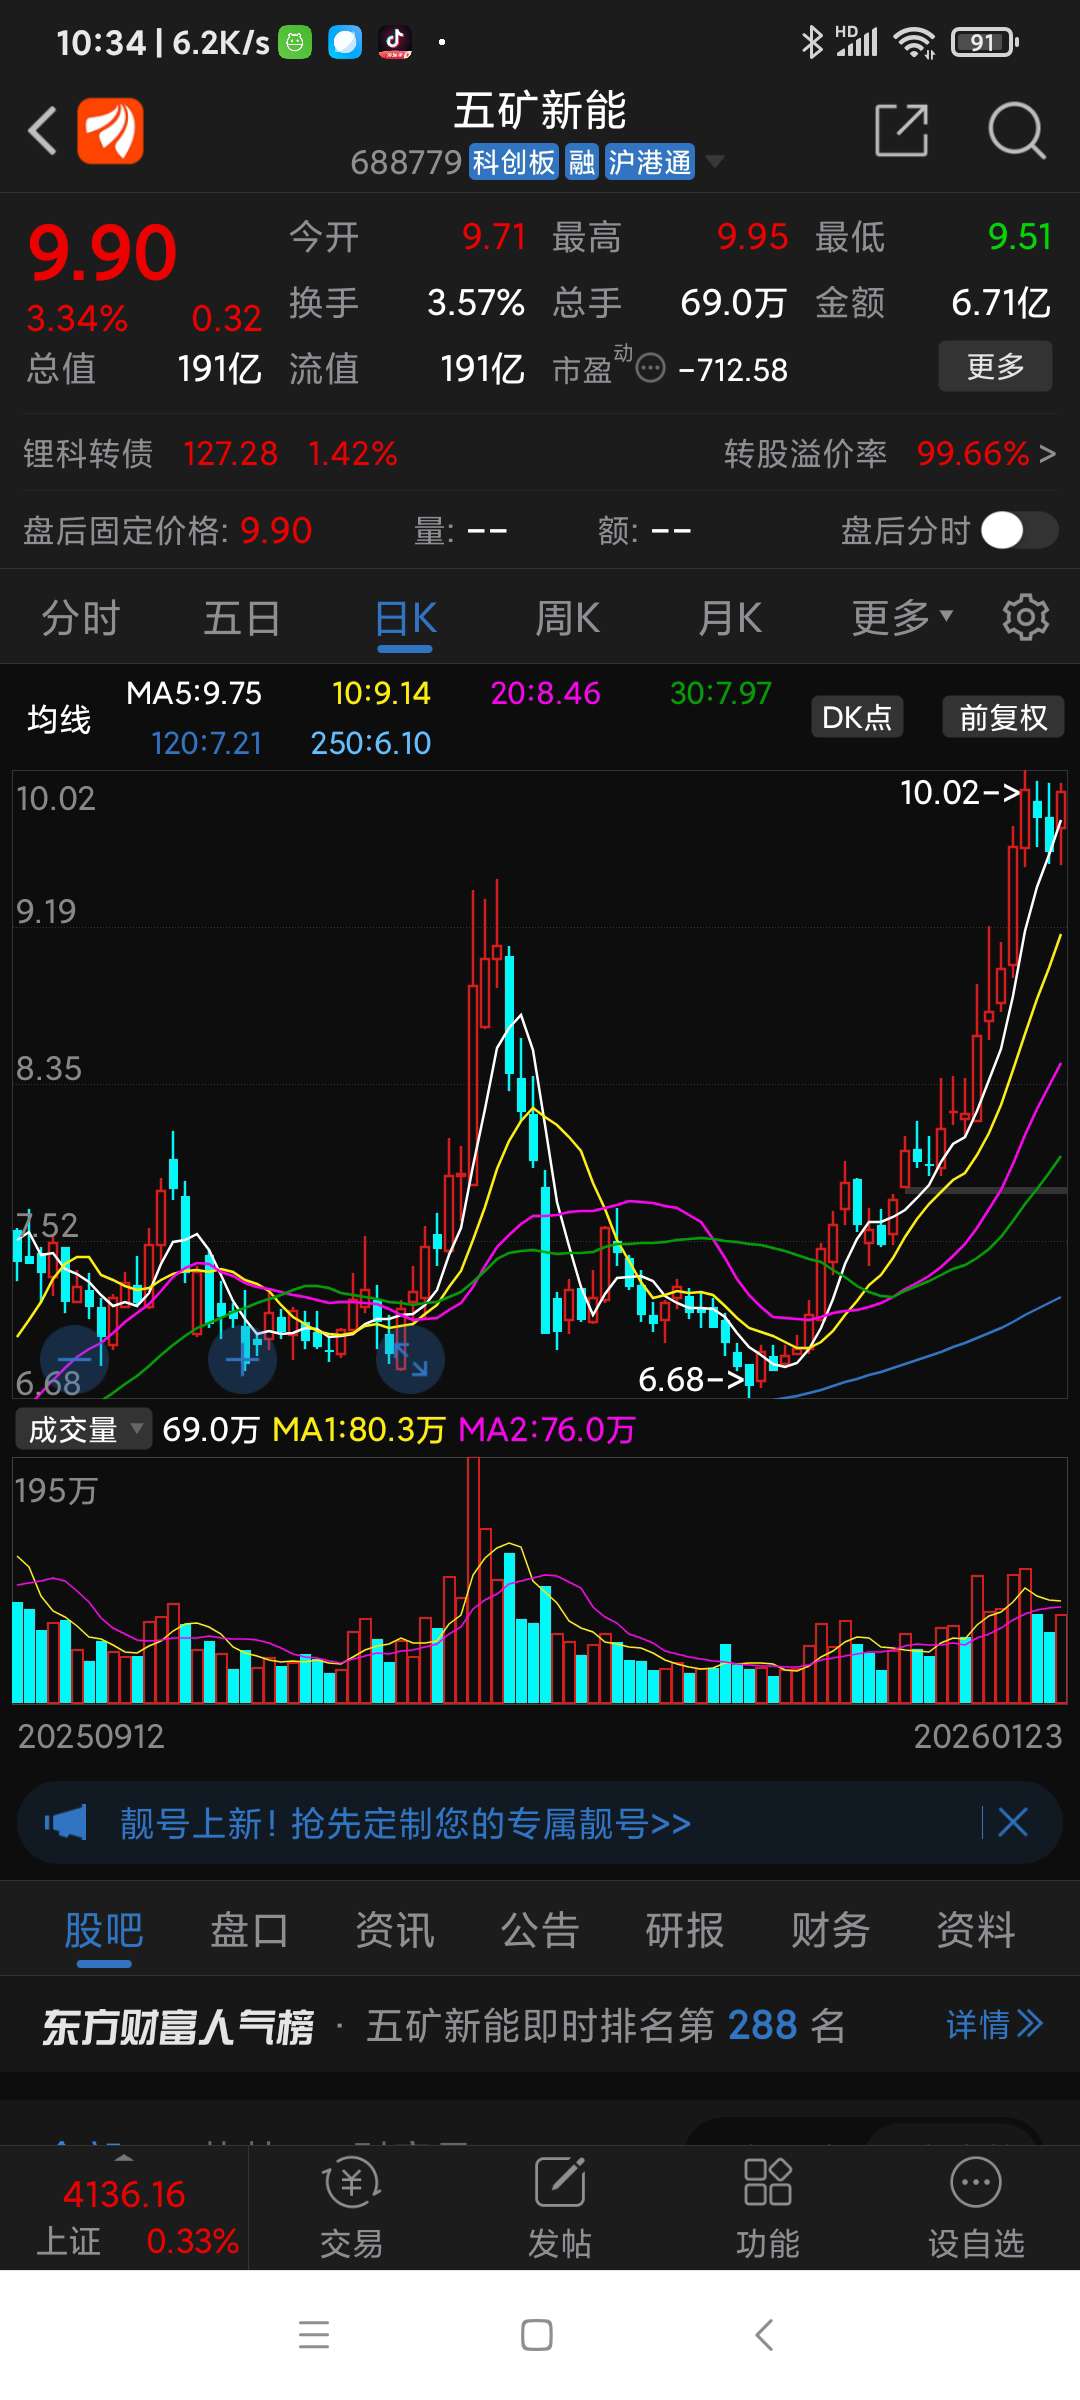Open the 详情 ranking link

pos(995,2025)
